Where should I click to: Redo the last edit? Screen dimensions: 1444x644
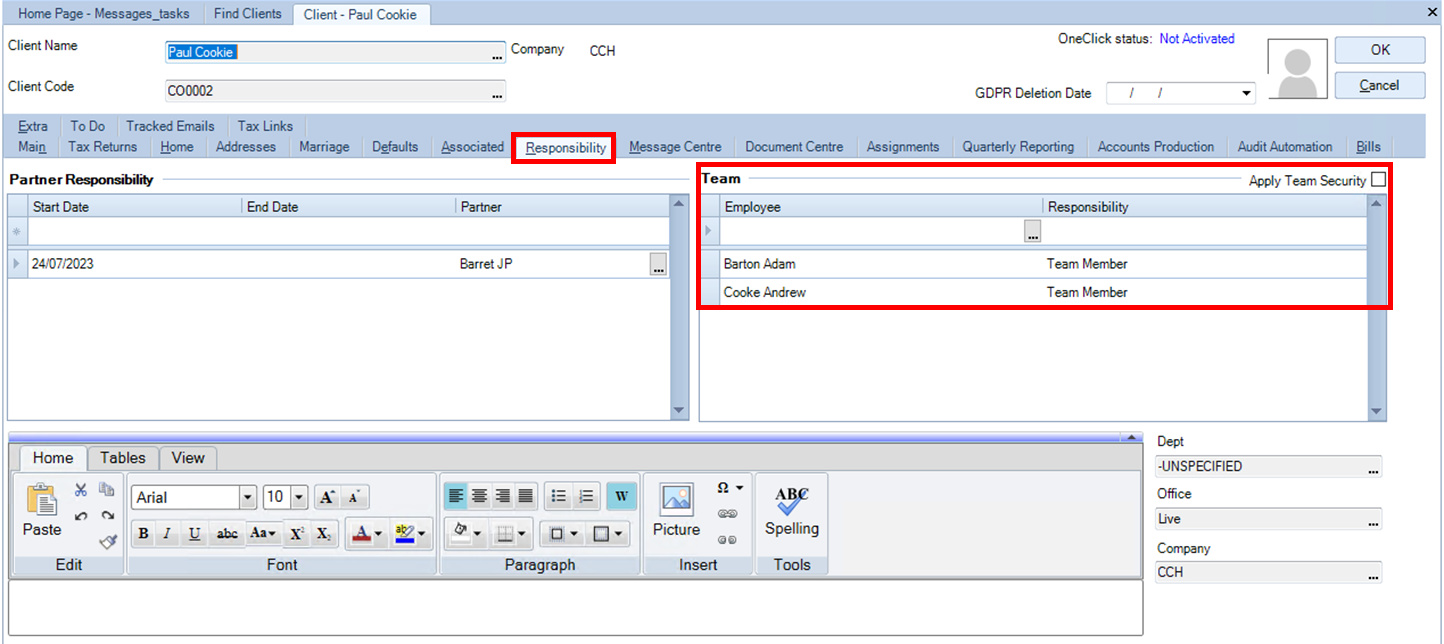pos(107,516)
